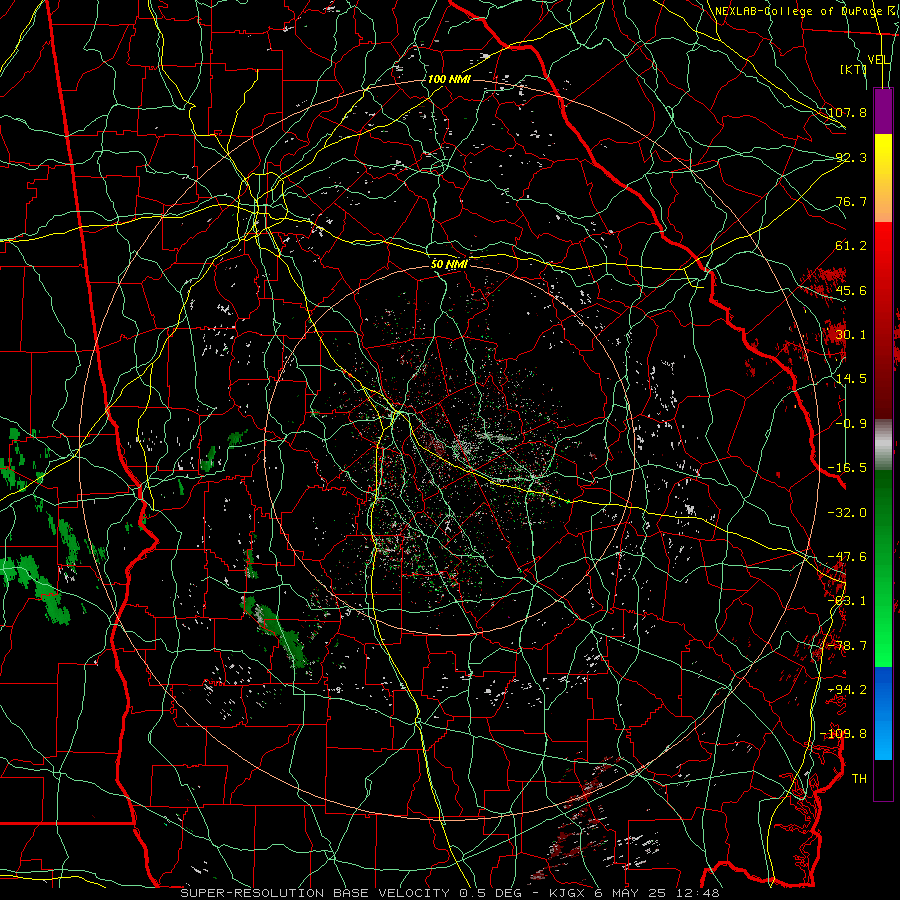Click the -94.2 velocity scale value
This screenshot has width=900, height=900.
point(848,690)
